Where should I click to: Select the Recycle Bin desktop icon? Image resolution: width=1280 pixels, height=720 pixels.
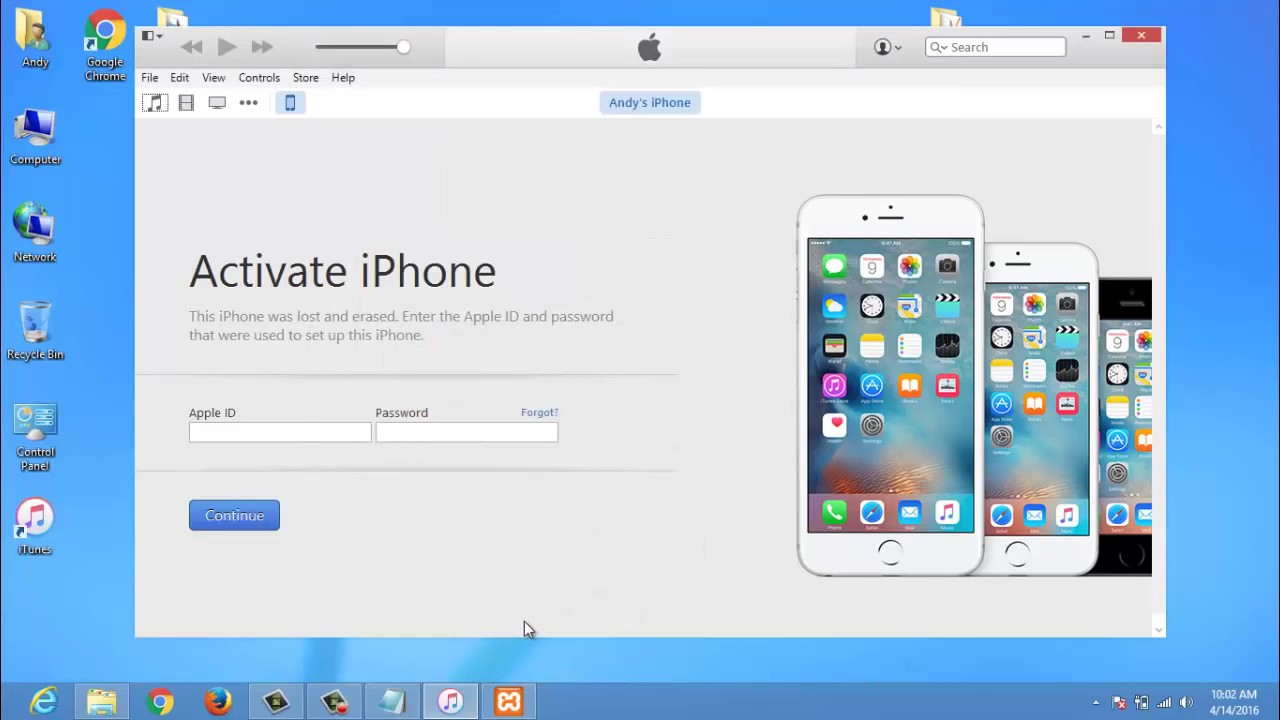click(35, 331)
